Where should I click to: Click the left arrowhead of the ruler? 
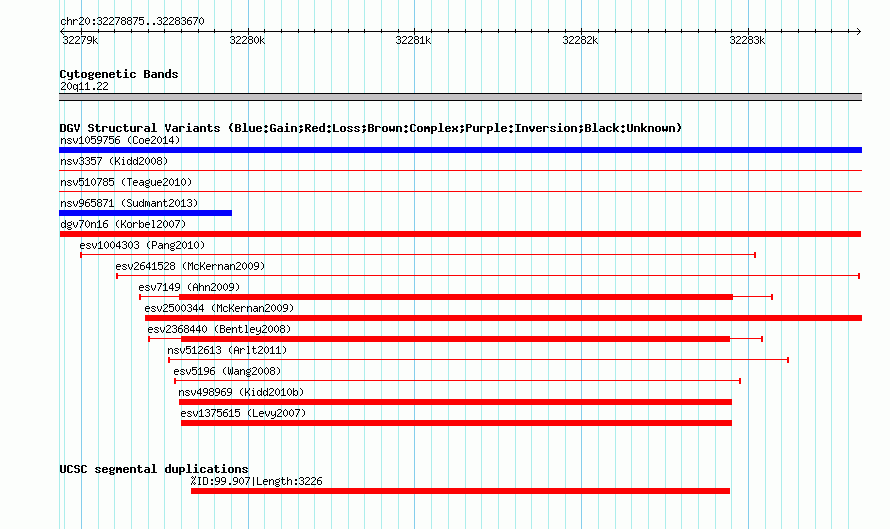coord(62,31)
